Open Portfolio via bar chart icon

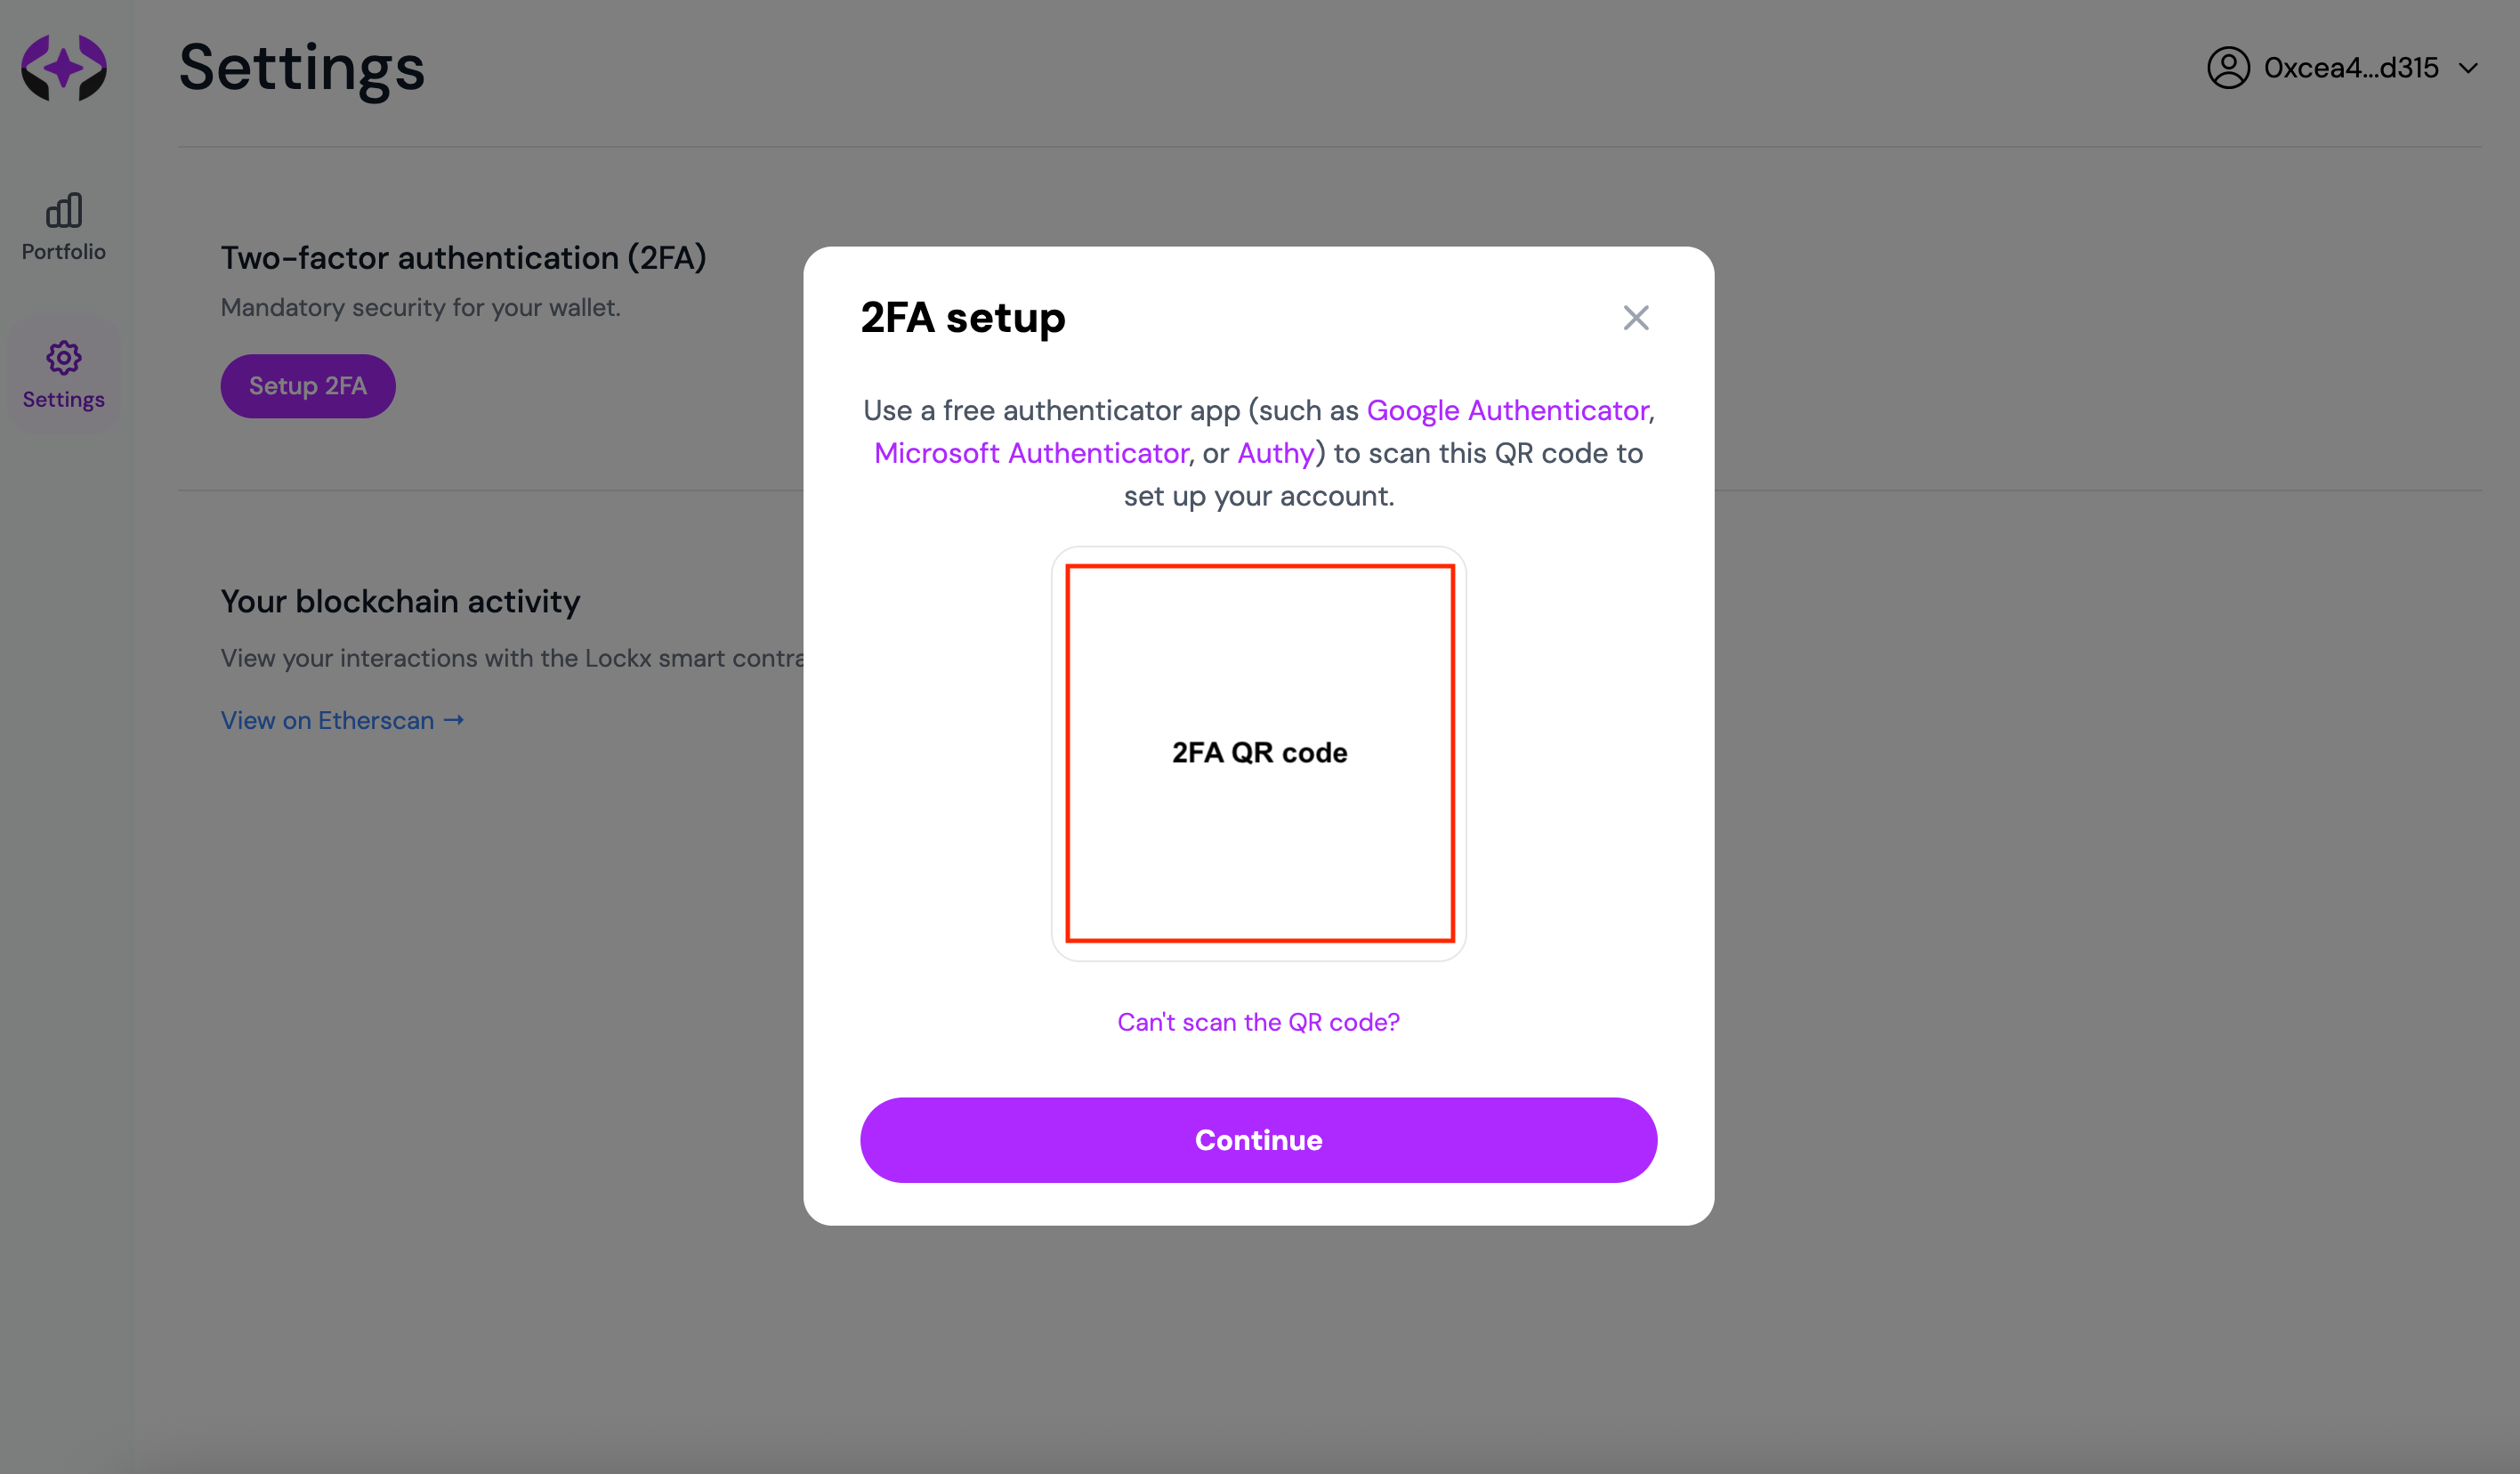(x=64, y=210)
